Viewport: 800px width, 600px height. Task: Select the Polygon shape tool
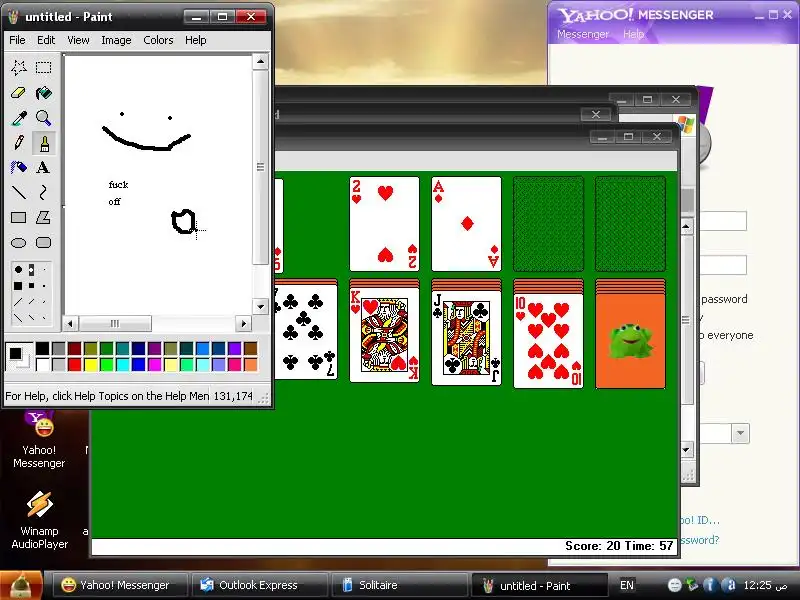click(43, 218)
